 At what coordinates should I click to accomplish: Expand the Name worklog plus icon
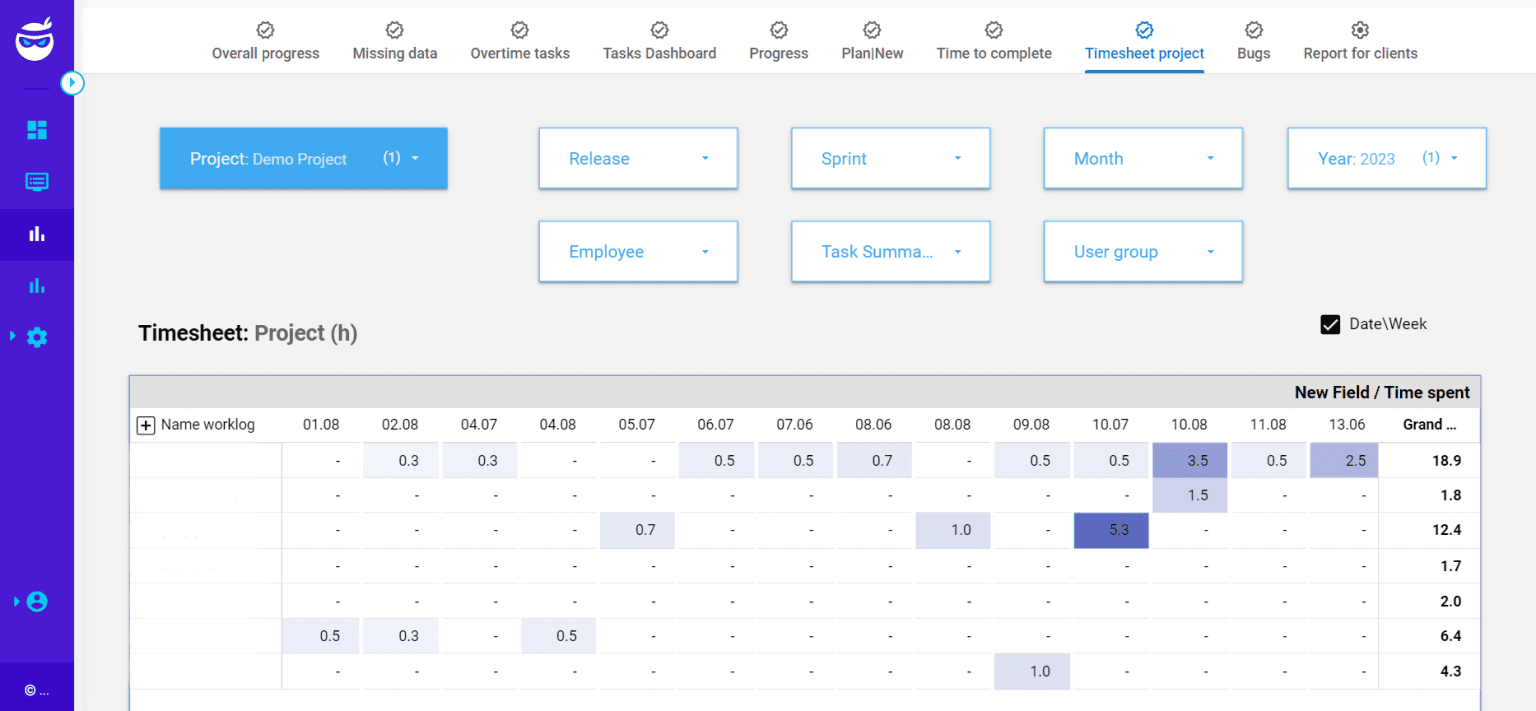click(146, 424)
